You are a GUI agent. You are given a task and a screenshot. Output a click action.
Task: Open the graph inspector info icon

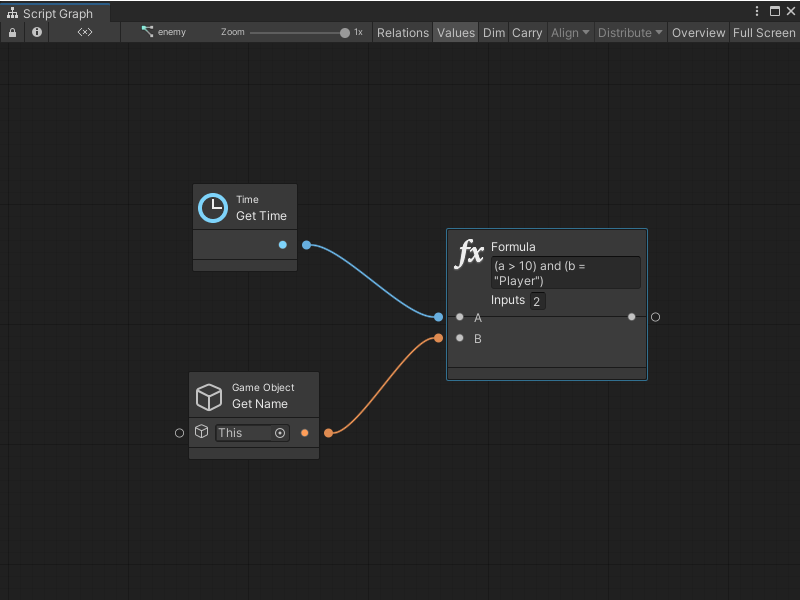(37, 32)
